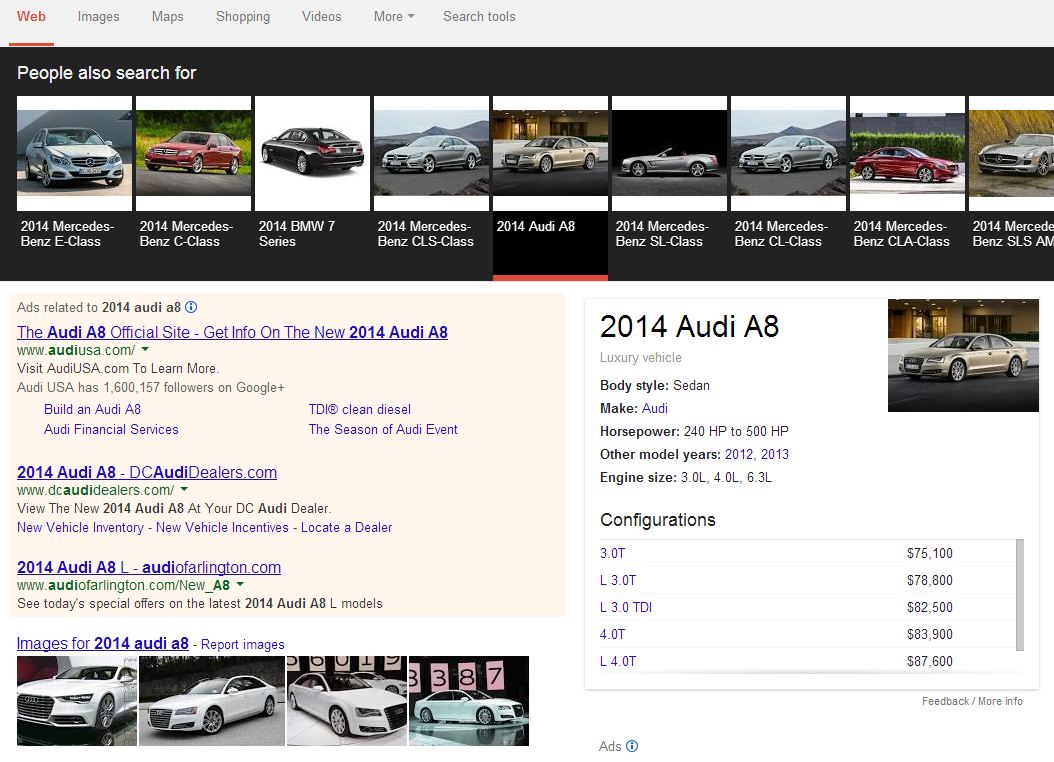The image size is (1054, 762).
Task: Select the L 3.0T configuration
Action: click(x=618, y=580)
